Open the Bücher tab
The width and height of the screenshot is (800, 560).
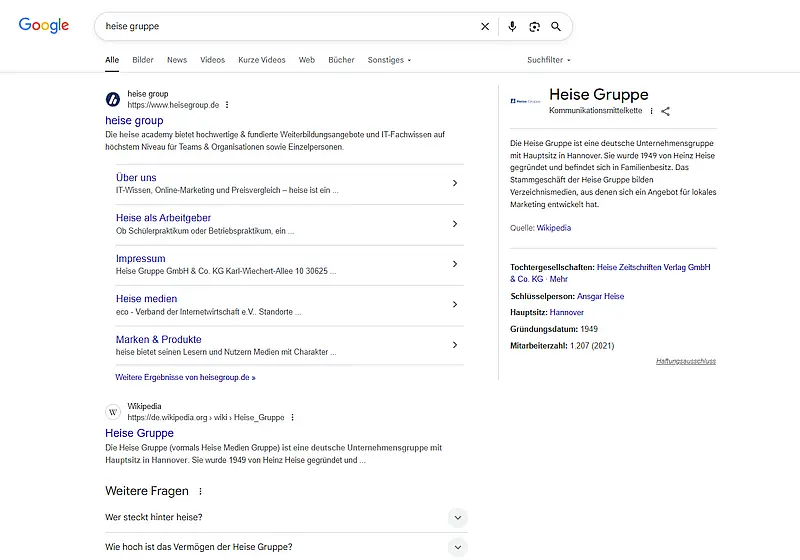pyautogui.click(x=341, y=60)
